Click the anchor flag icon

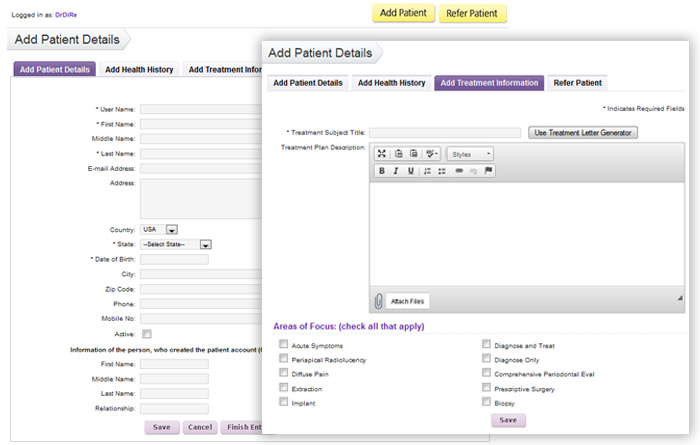tap(489, 171)
